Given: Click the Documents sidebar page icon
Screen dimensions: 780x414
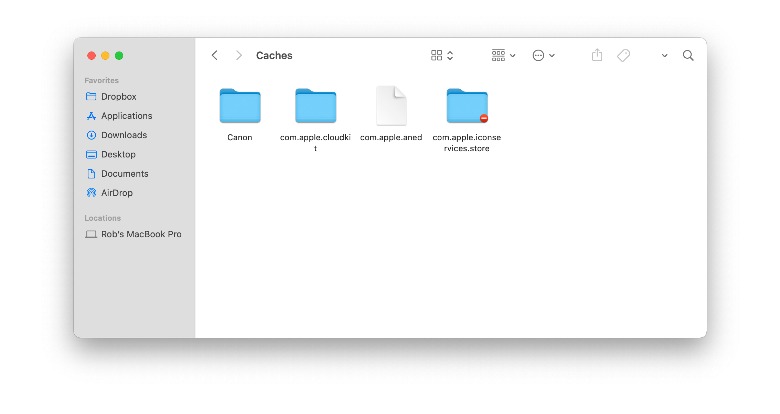Looking at the screenshot, I should point(91,174).
